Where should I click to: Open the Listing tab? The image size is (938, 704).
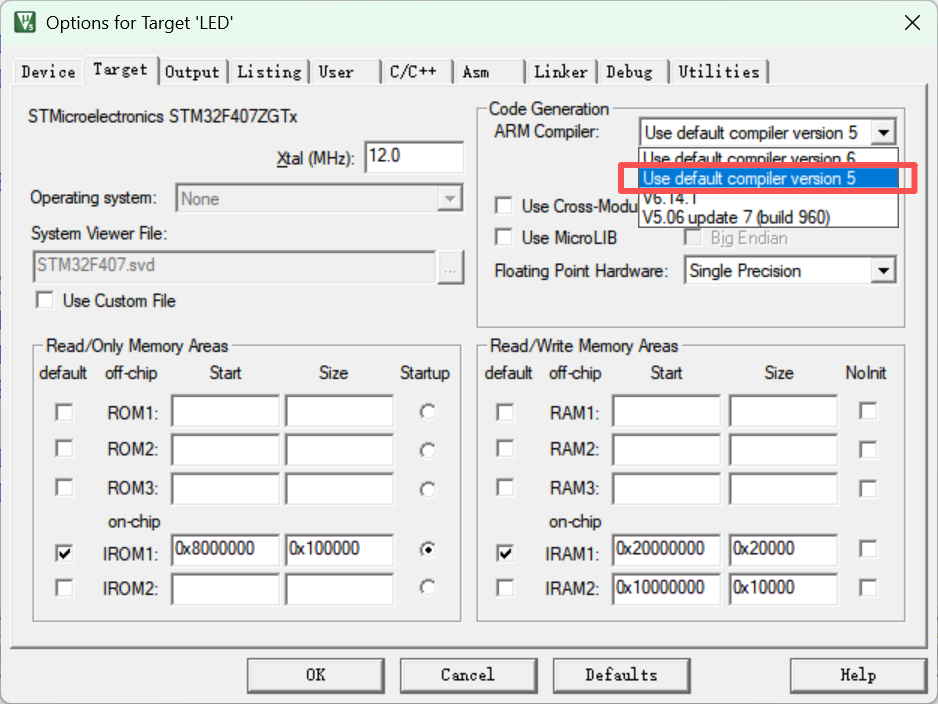coord(269,72)
